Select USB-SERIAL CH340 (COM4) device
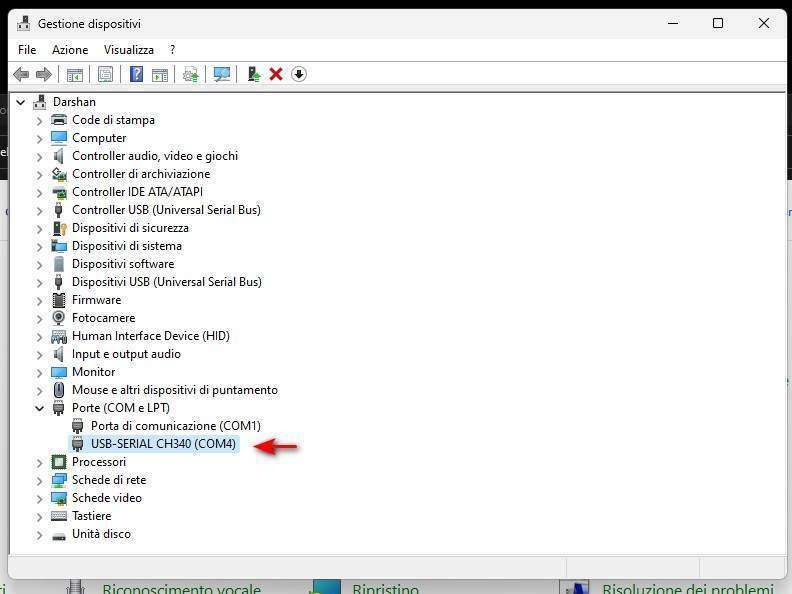Viewport: 792px width, 594px height. coord(163,444)
